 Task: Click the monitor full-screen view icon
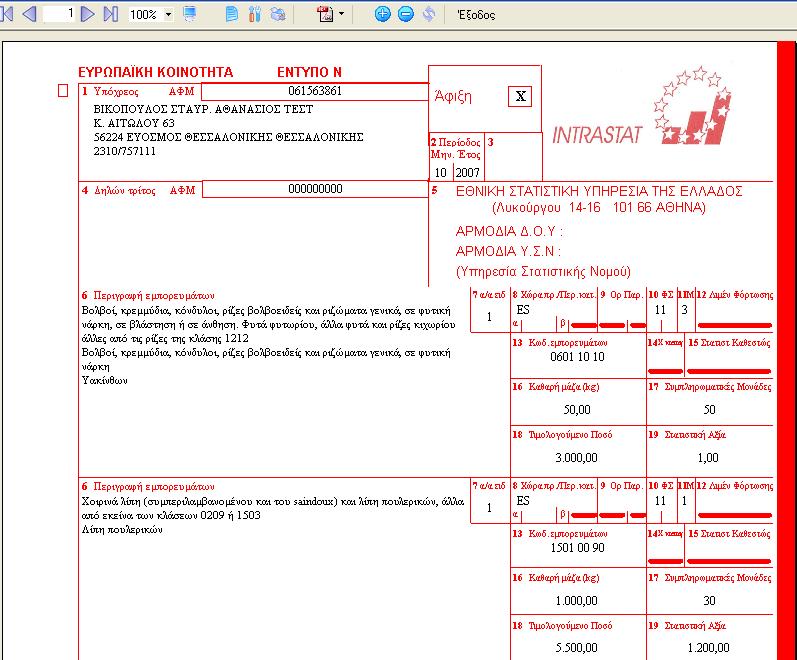point(190,14)
